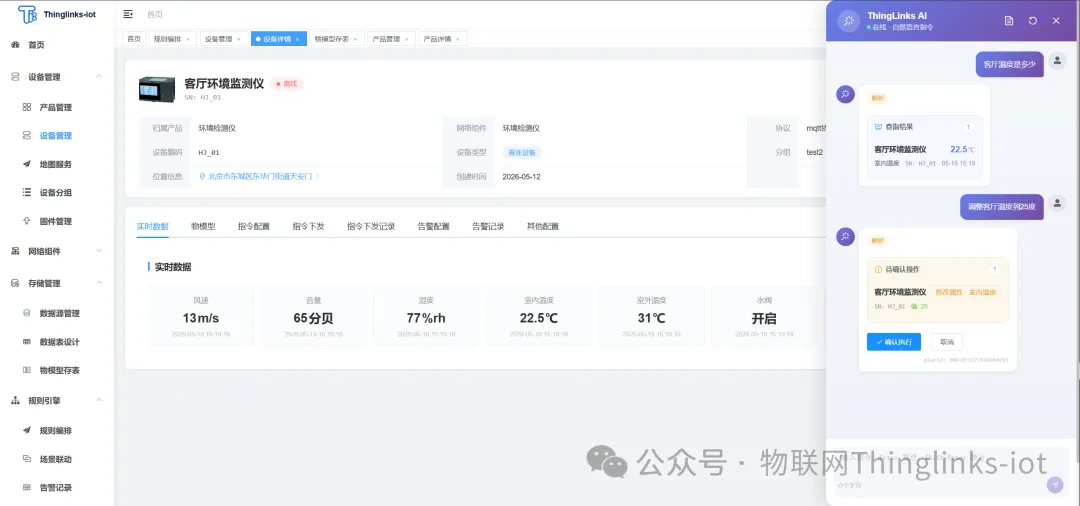Open 数据表设计 in the sidebar
1080x506 pixels.
59,341
